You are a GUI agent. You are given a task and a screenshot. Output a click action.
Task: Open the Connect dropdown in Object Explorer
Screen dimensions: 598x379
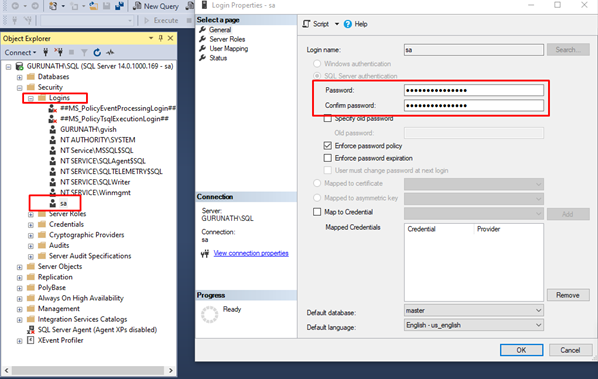click(x=20, y=52)
